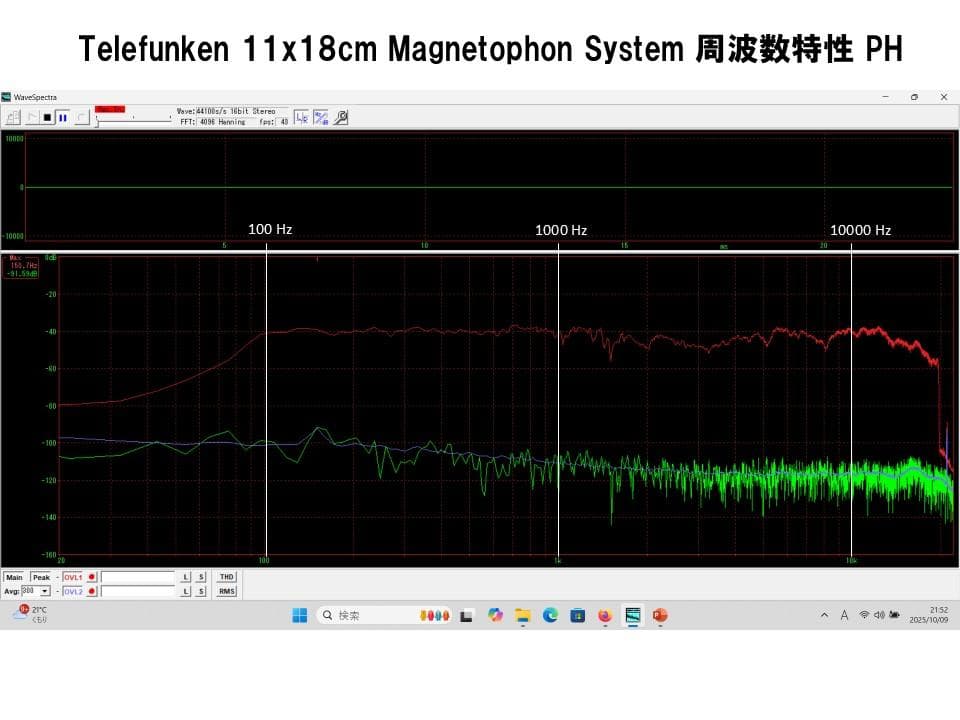Click the S save button in OVL1 row

tap(201, 577)
